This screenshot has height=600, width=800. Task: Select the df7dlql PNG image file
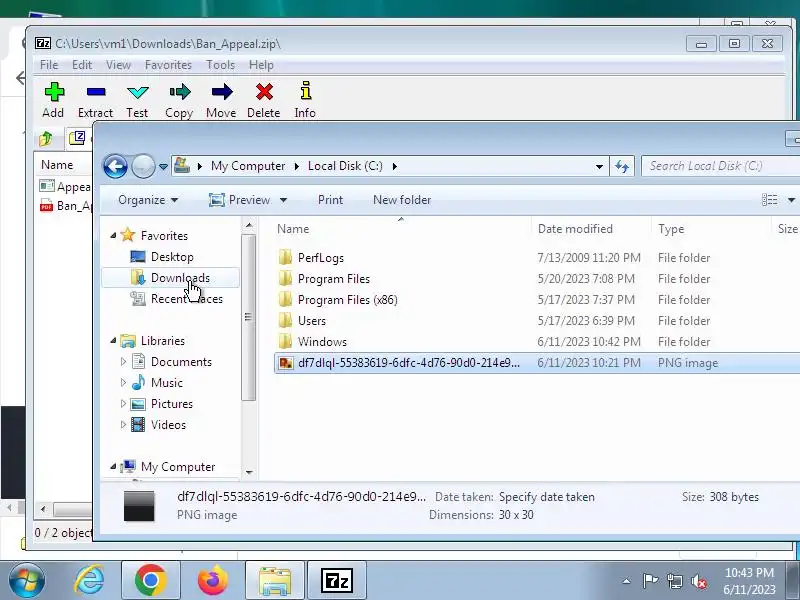point(537,363)
